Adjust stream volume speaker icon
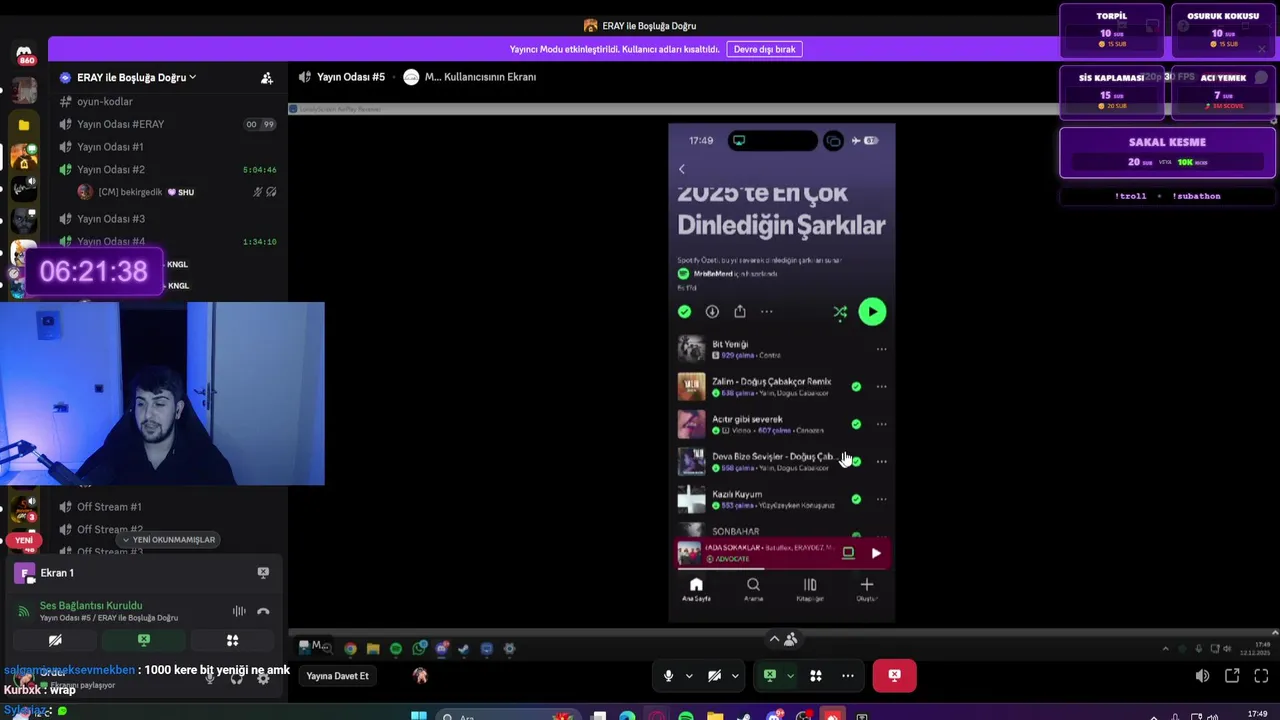 pos(1202,676)
